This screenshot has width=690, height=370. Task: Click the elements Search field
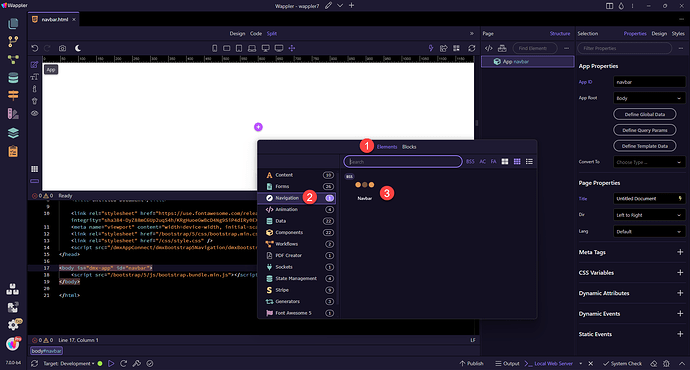click(x=403, y=161)
